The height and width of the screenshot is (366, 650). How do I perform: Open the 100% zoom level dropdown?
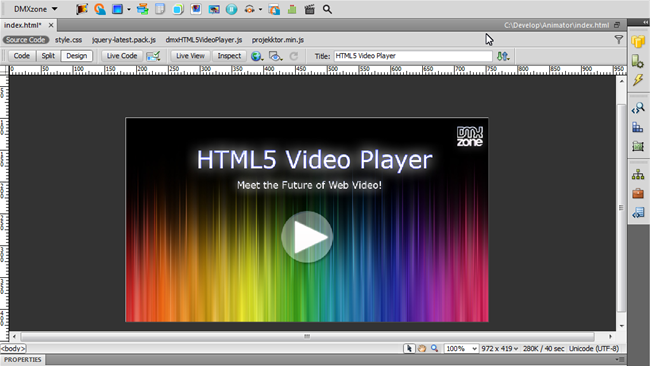click(x=461, y=349)
